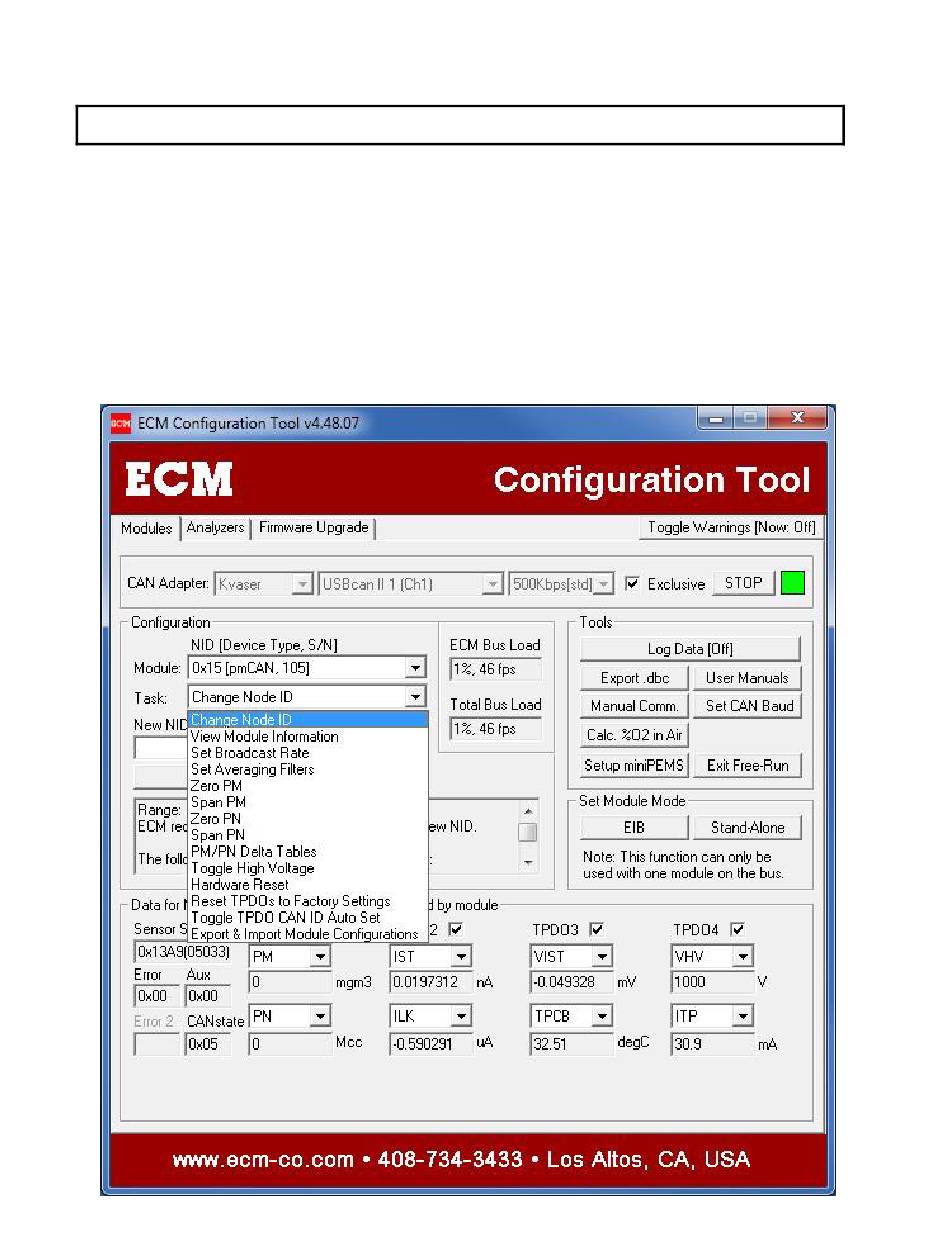The image size is (950, 1254).
Task: Select Export & Import Module Configurations task
Action: point(308,934)
